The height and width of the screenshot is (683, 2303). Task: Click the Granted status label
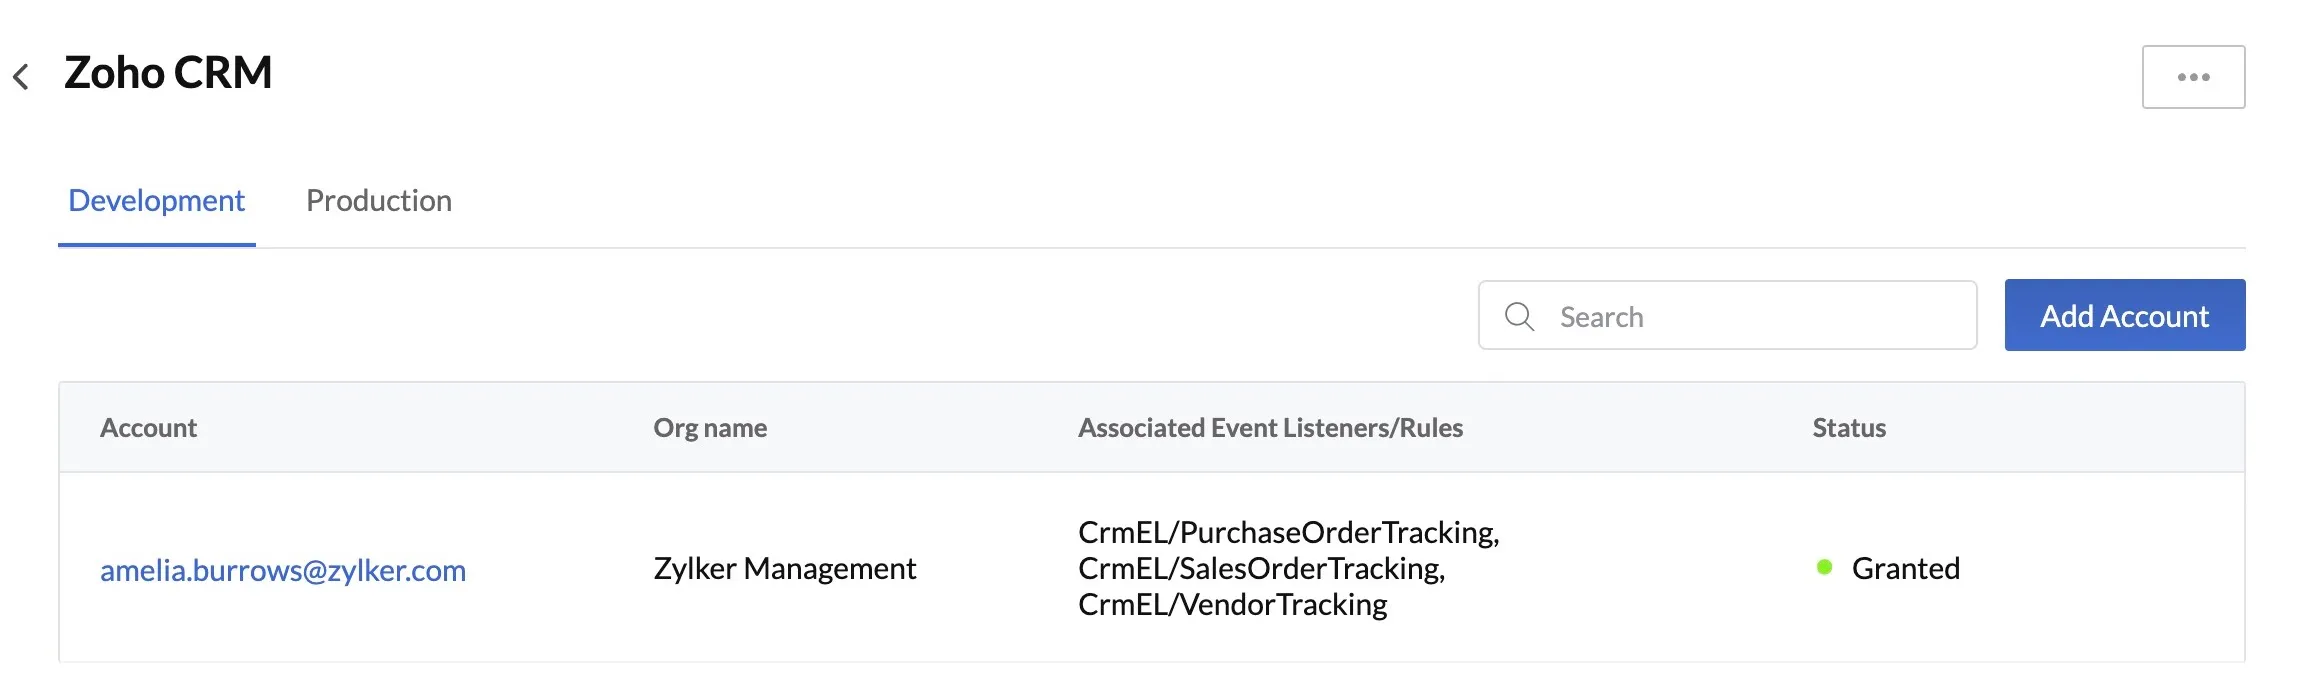[x=1905, y=568]
